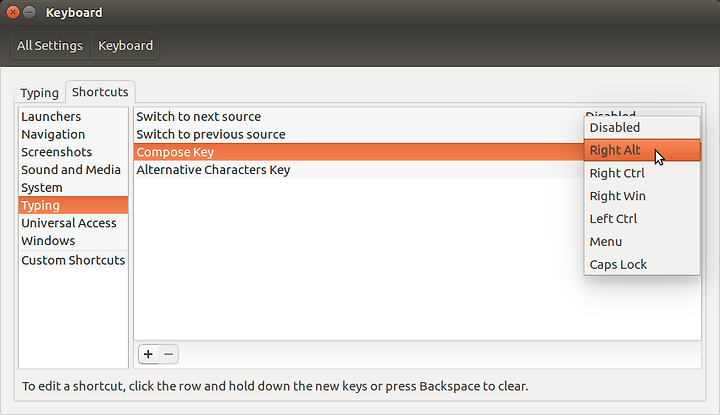Minimize the Keyboard window

tap(29, 12)
